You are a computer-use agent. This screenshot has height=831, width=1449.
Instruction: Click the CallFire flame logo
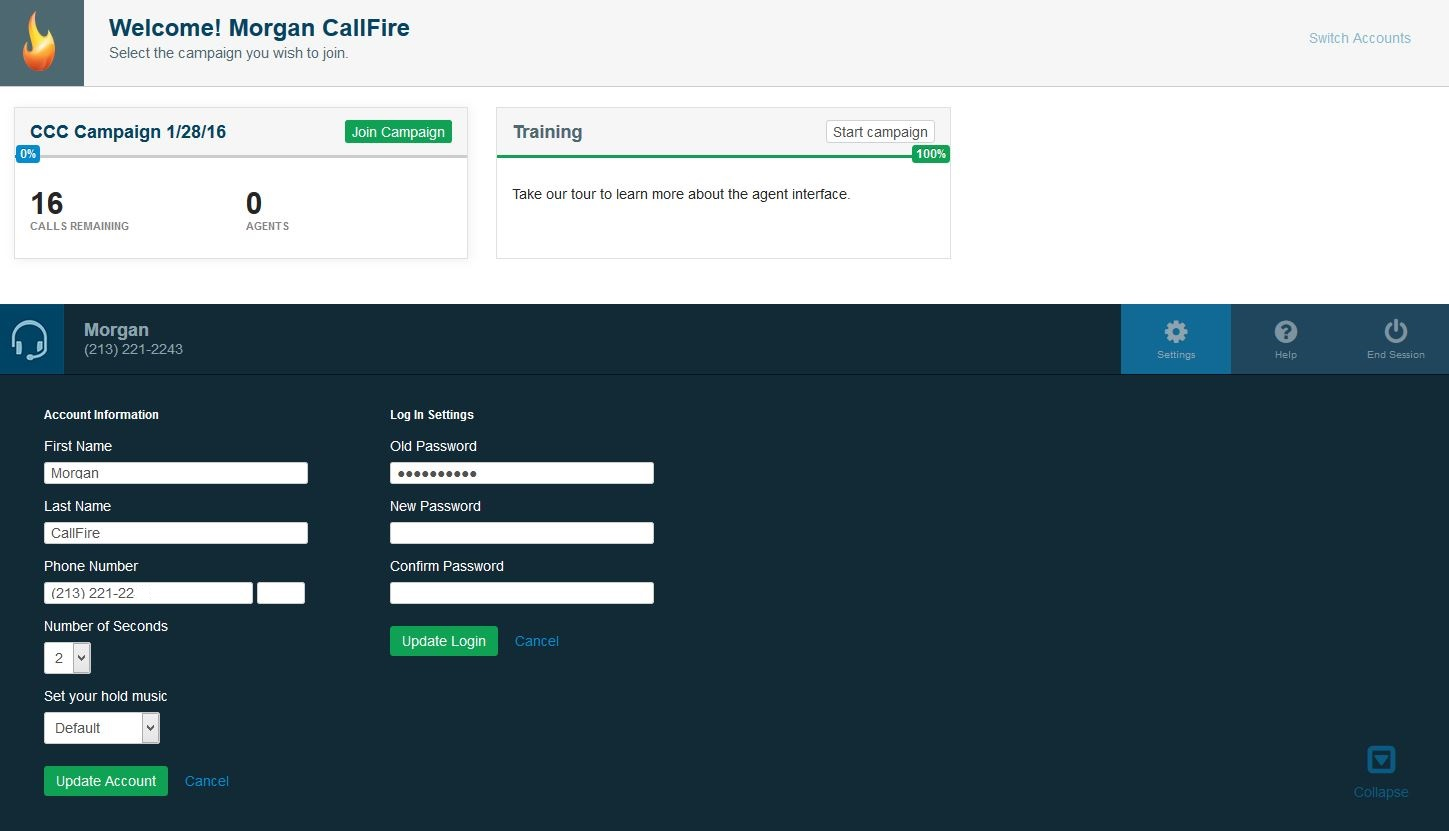41,41
